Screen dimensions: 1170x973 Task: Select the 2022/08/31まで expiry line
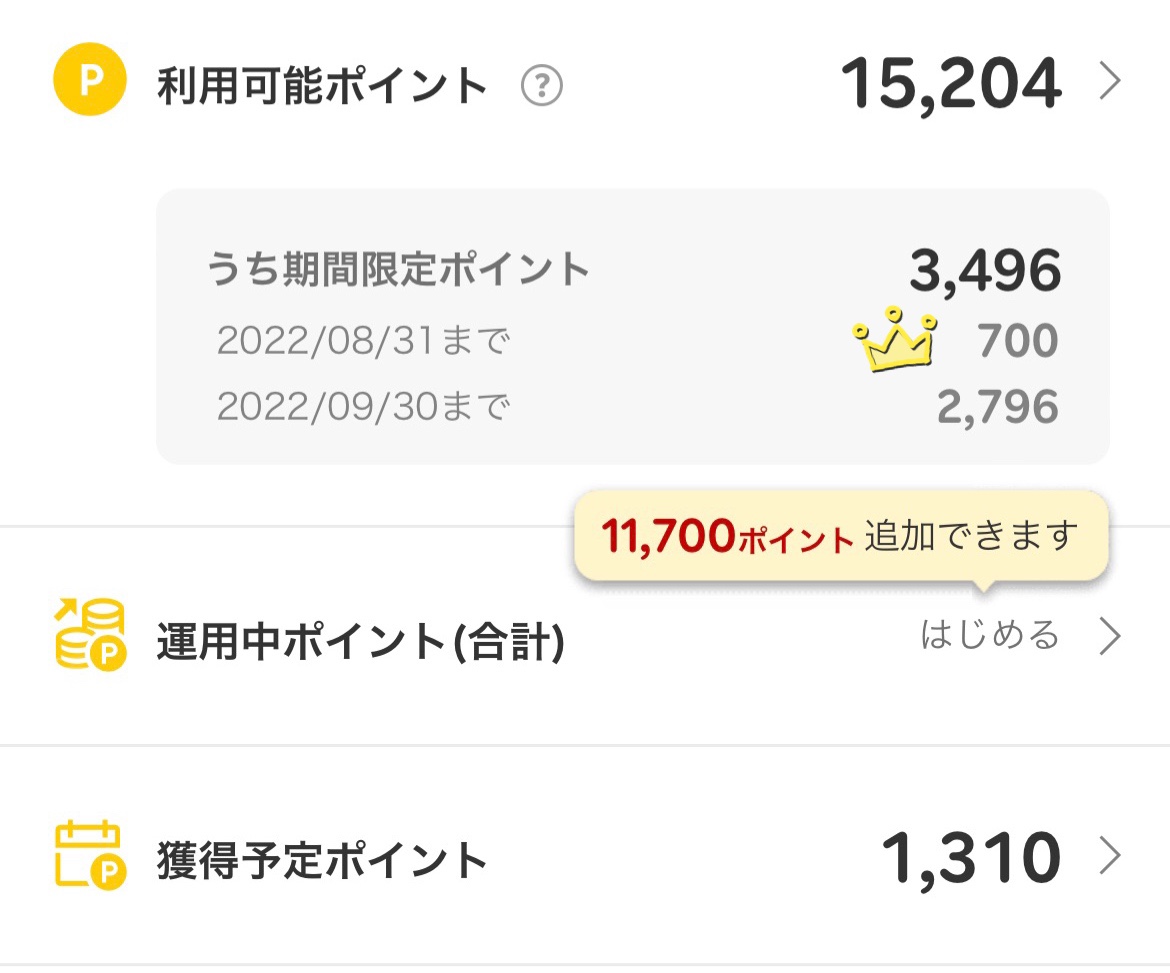[x=363, y=343]
